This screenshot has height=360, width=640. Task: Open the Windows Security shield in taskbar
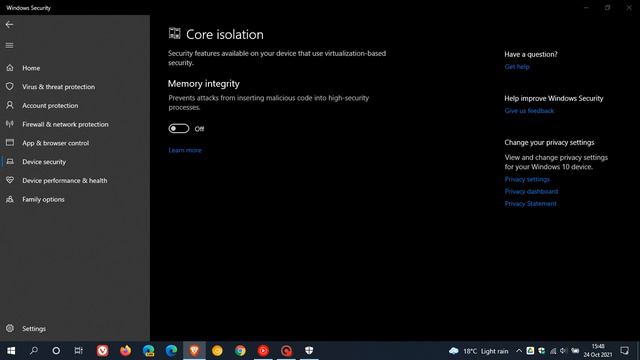[x=309, y=351]
